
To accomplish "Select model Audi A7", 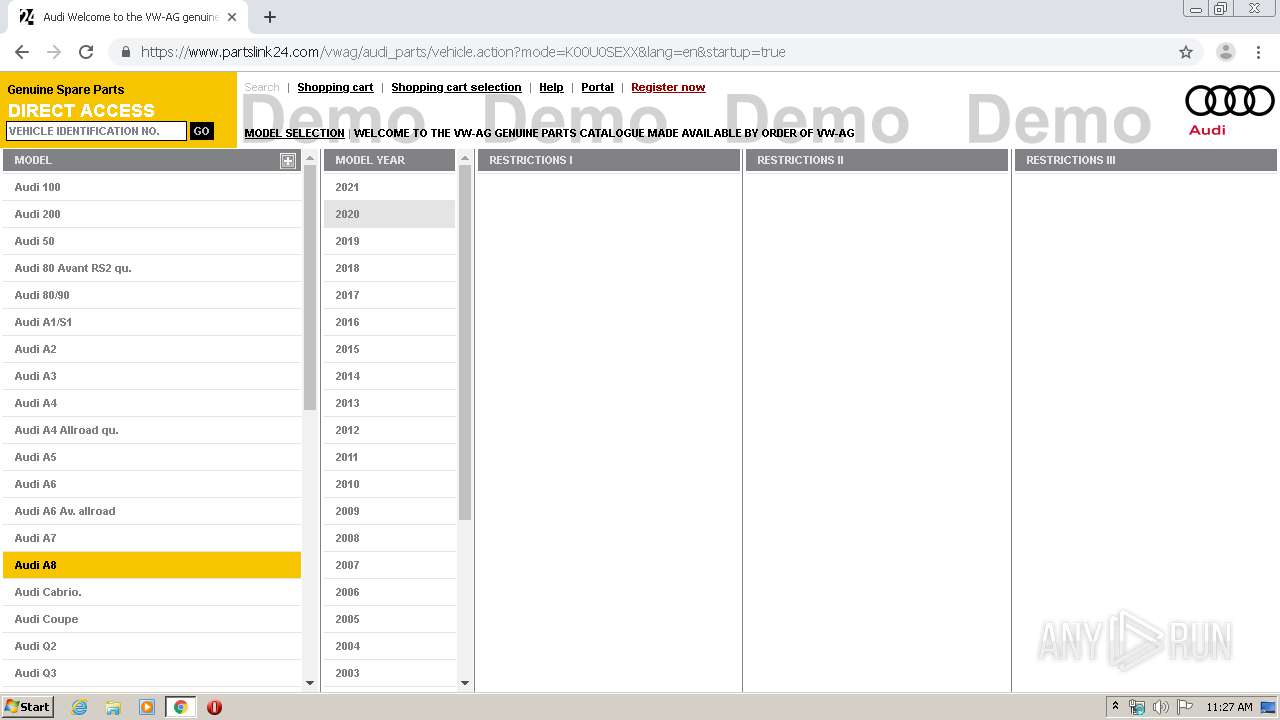I will coord(152,538).
